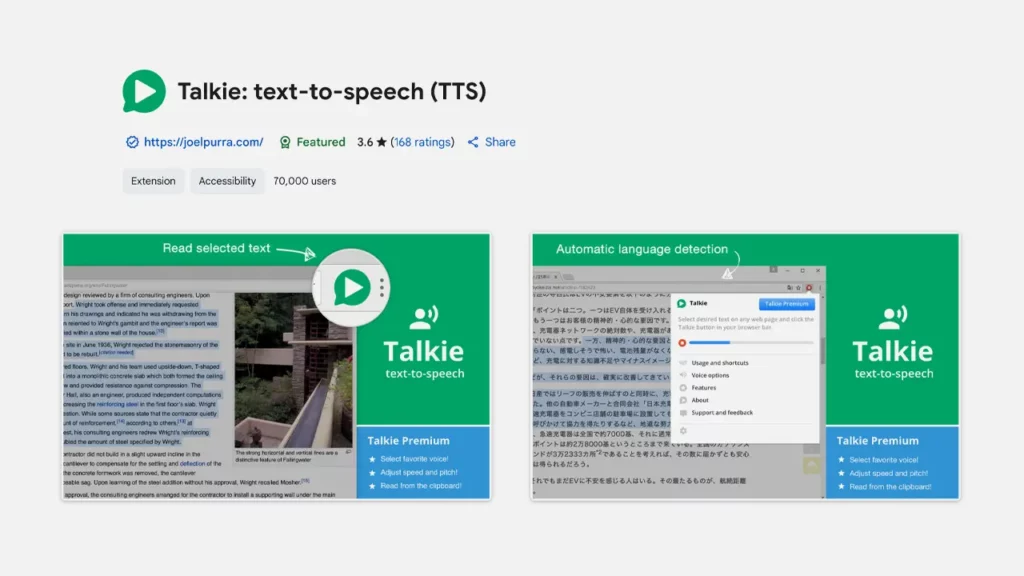Open the Read selected text screenshot thumbnail
This screenshot has width=1024, height=576.
276,366
